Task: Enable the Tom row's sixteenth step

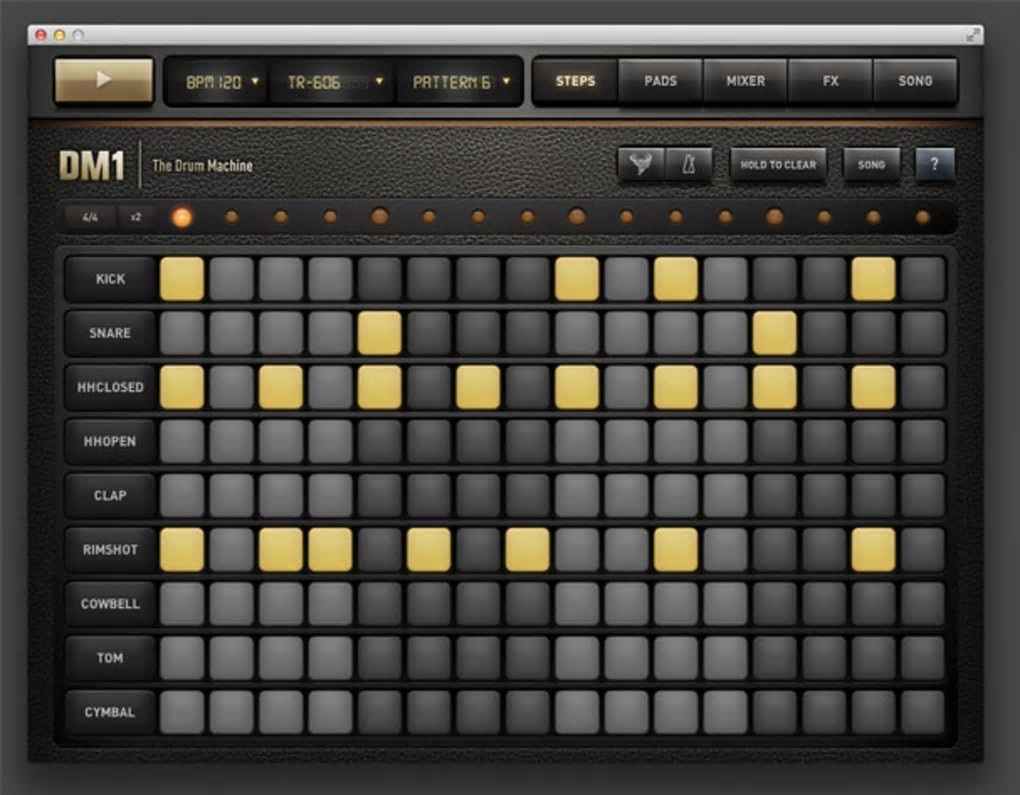Action: coord(922,658)
